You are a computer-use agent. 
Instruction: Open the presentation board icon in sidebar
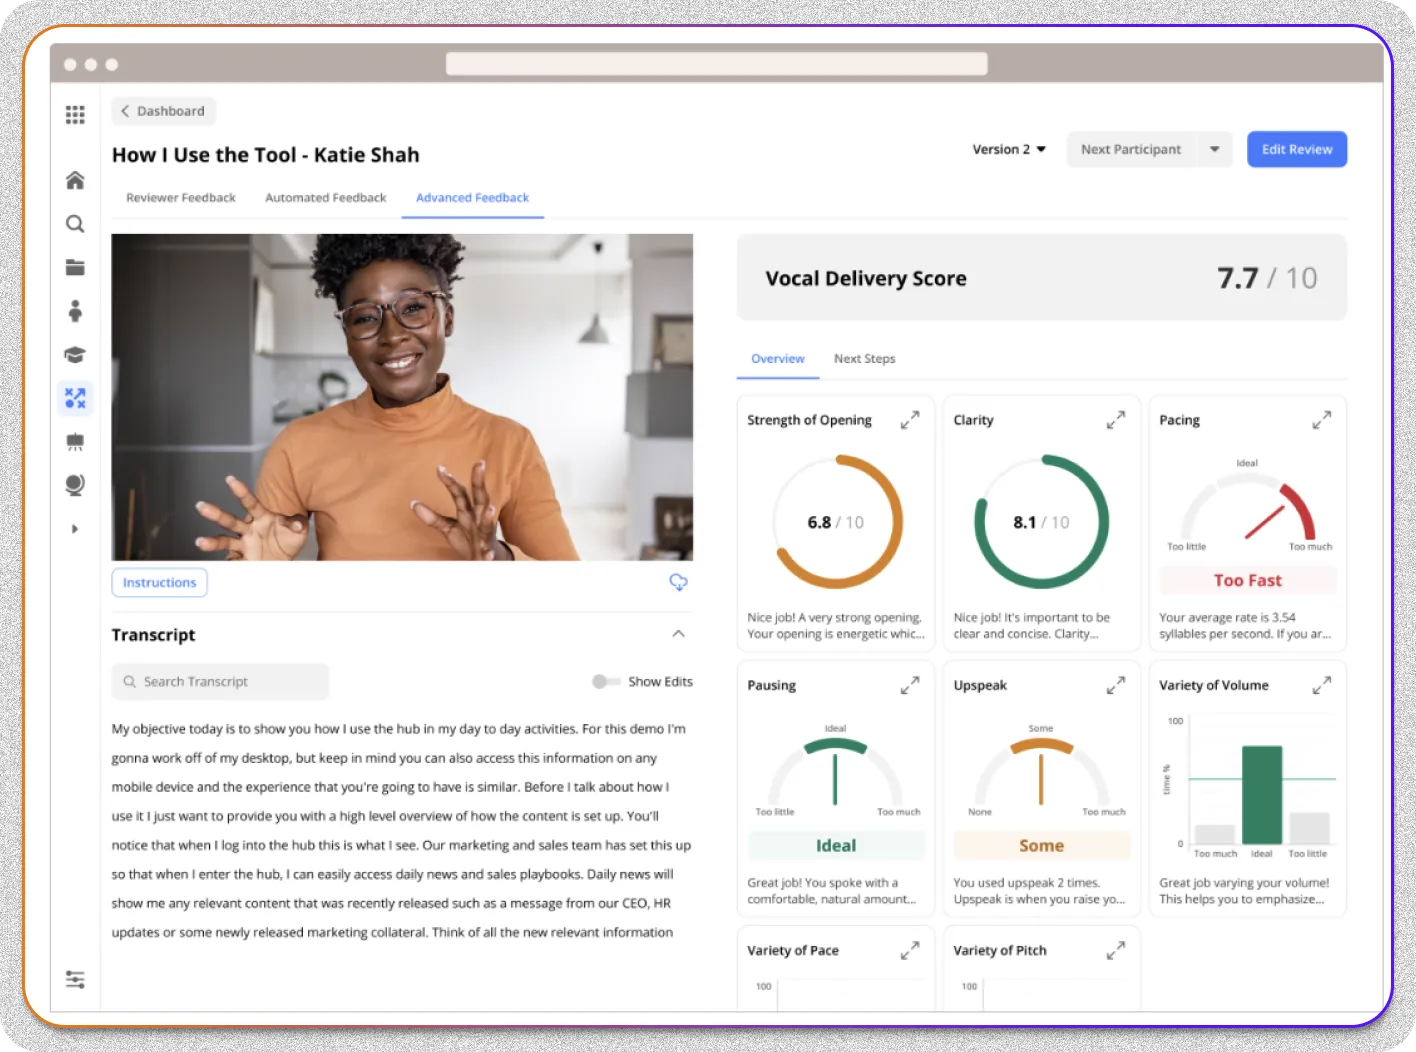pyautogui.click(x=75, y=442)
